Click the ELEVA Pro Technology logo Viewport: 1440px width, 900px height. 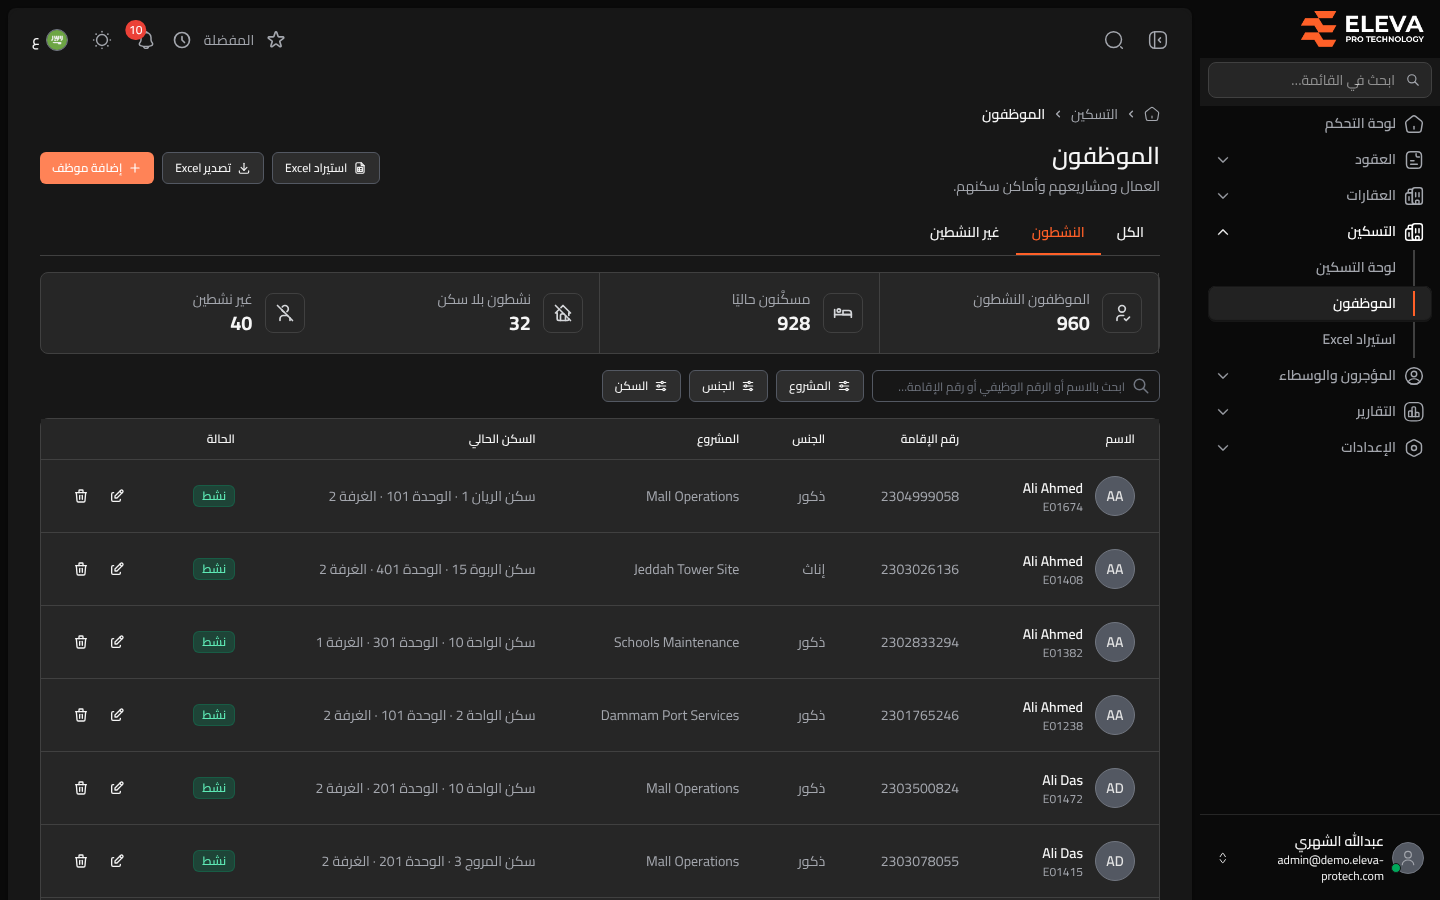coord(1361,29)
